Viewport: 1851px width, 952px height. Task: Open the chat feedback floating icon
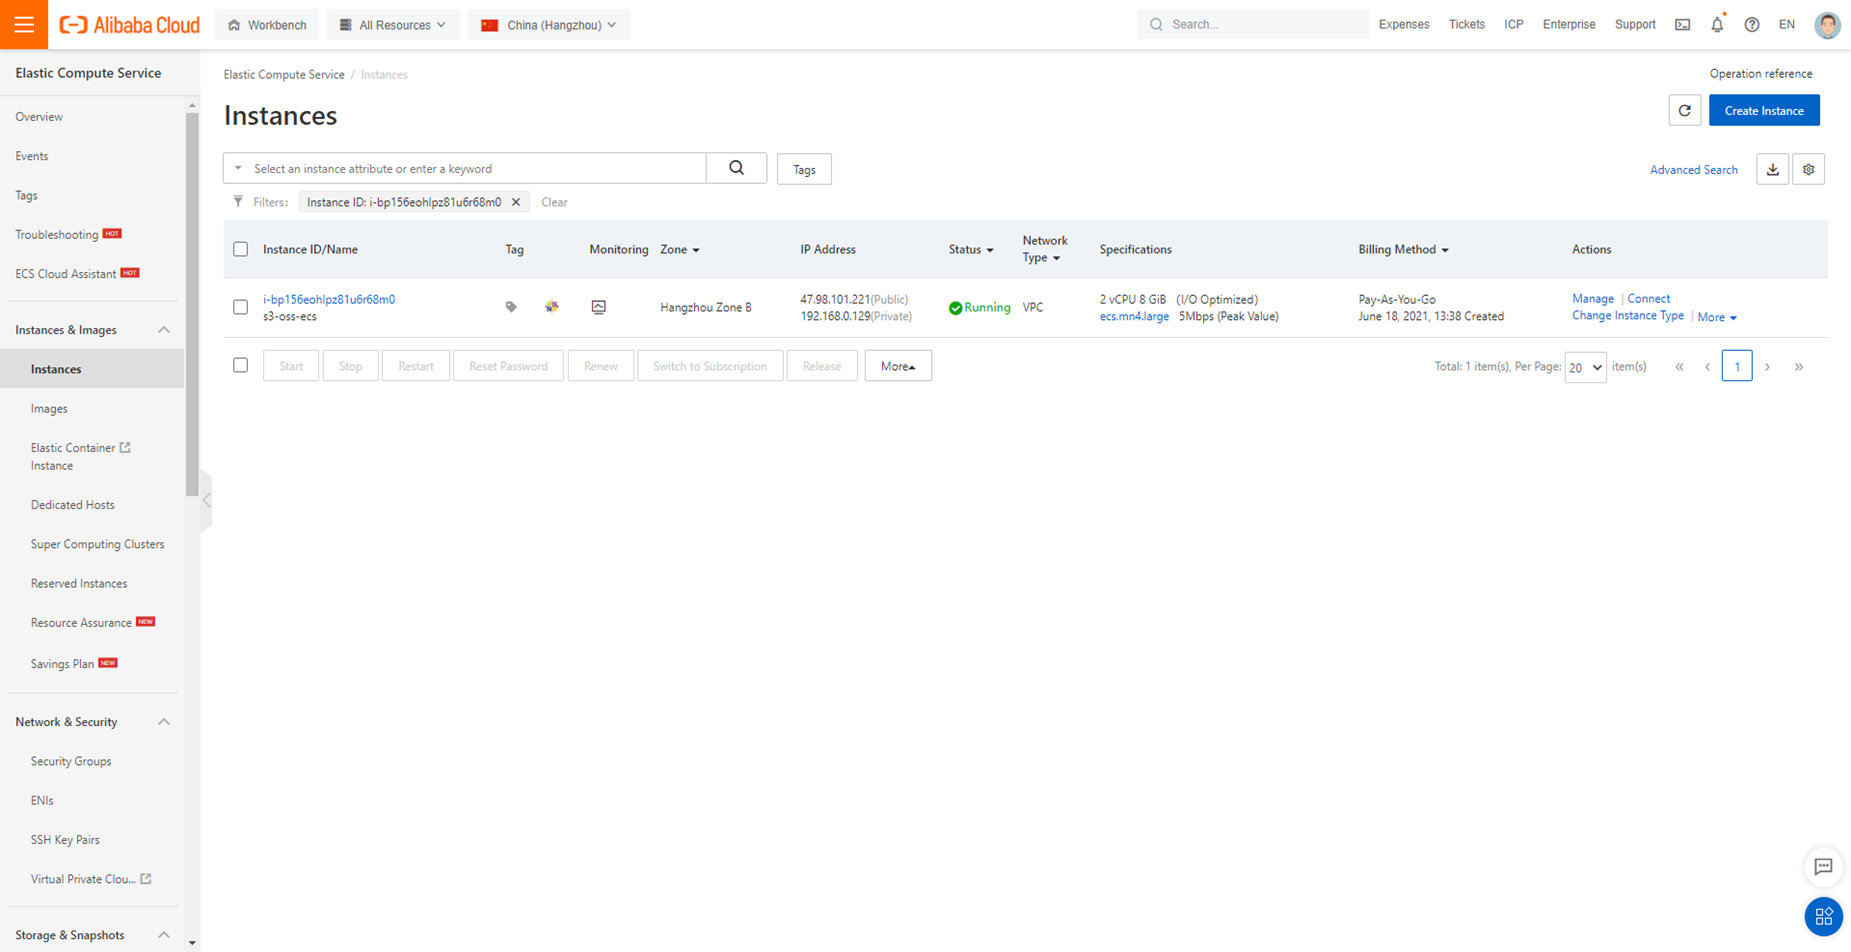click(1824, 867)
